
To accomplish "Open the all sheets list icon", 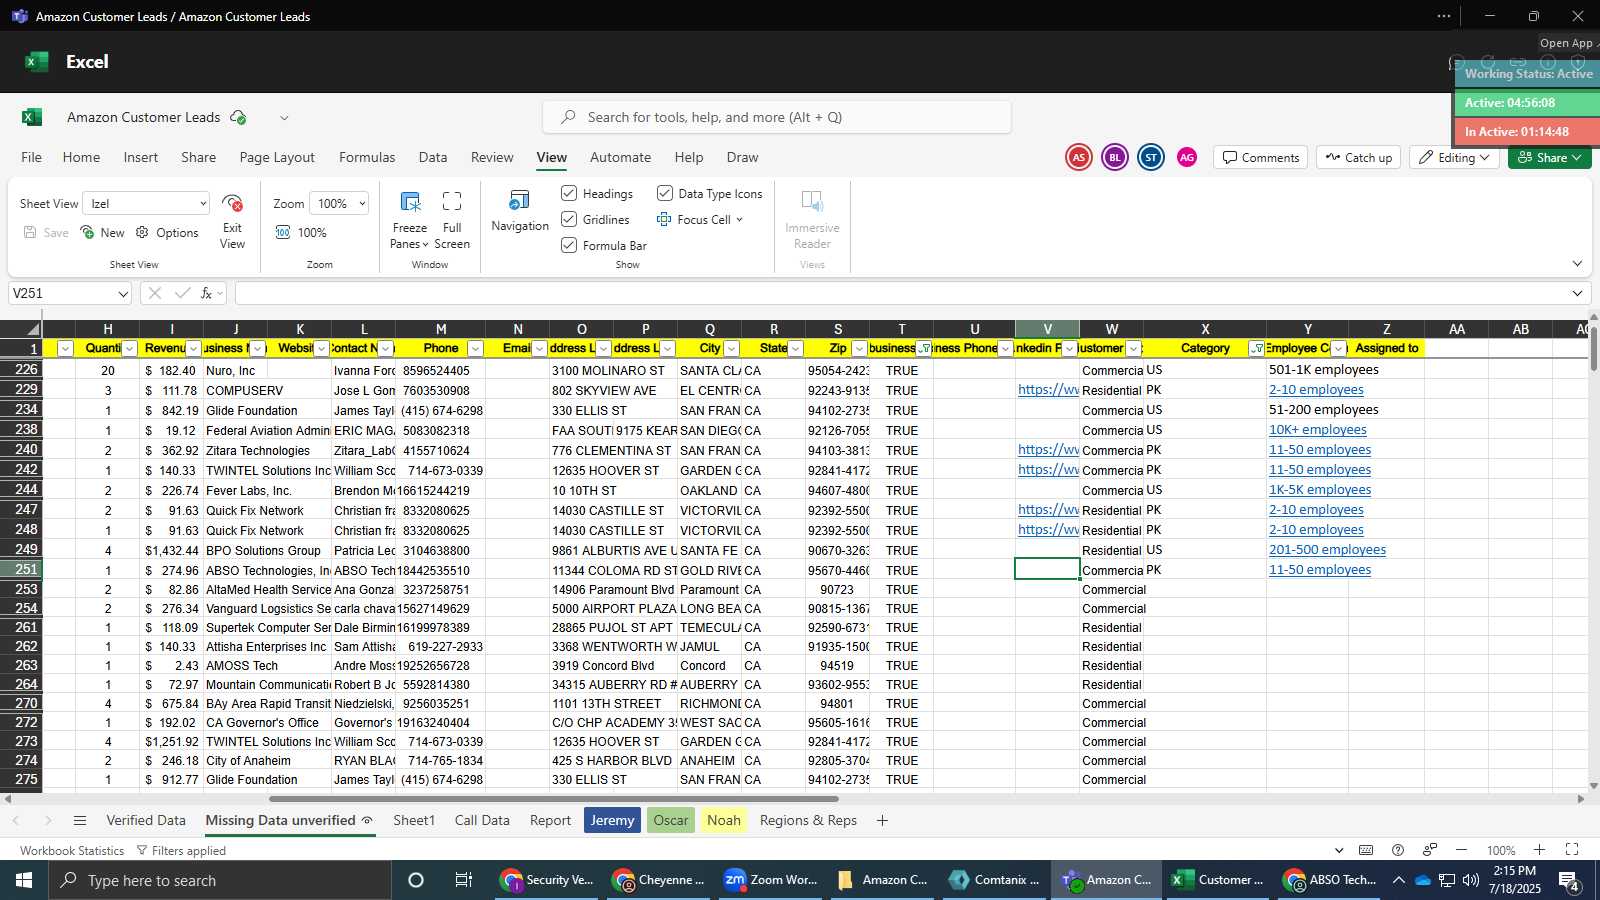I will click(80, 820).
